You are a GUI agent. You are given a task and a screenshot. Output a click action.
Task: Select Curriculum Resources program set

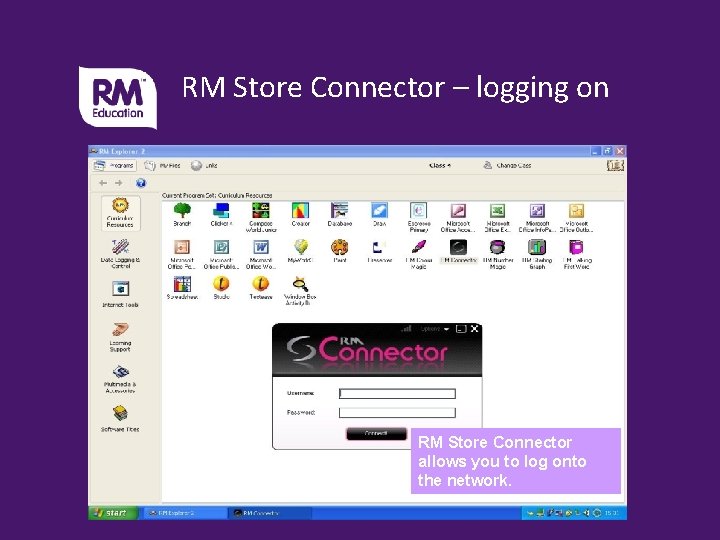[120, 213]
